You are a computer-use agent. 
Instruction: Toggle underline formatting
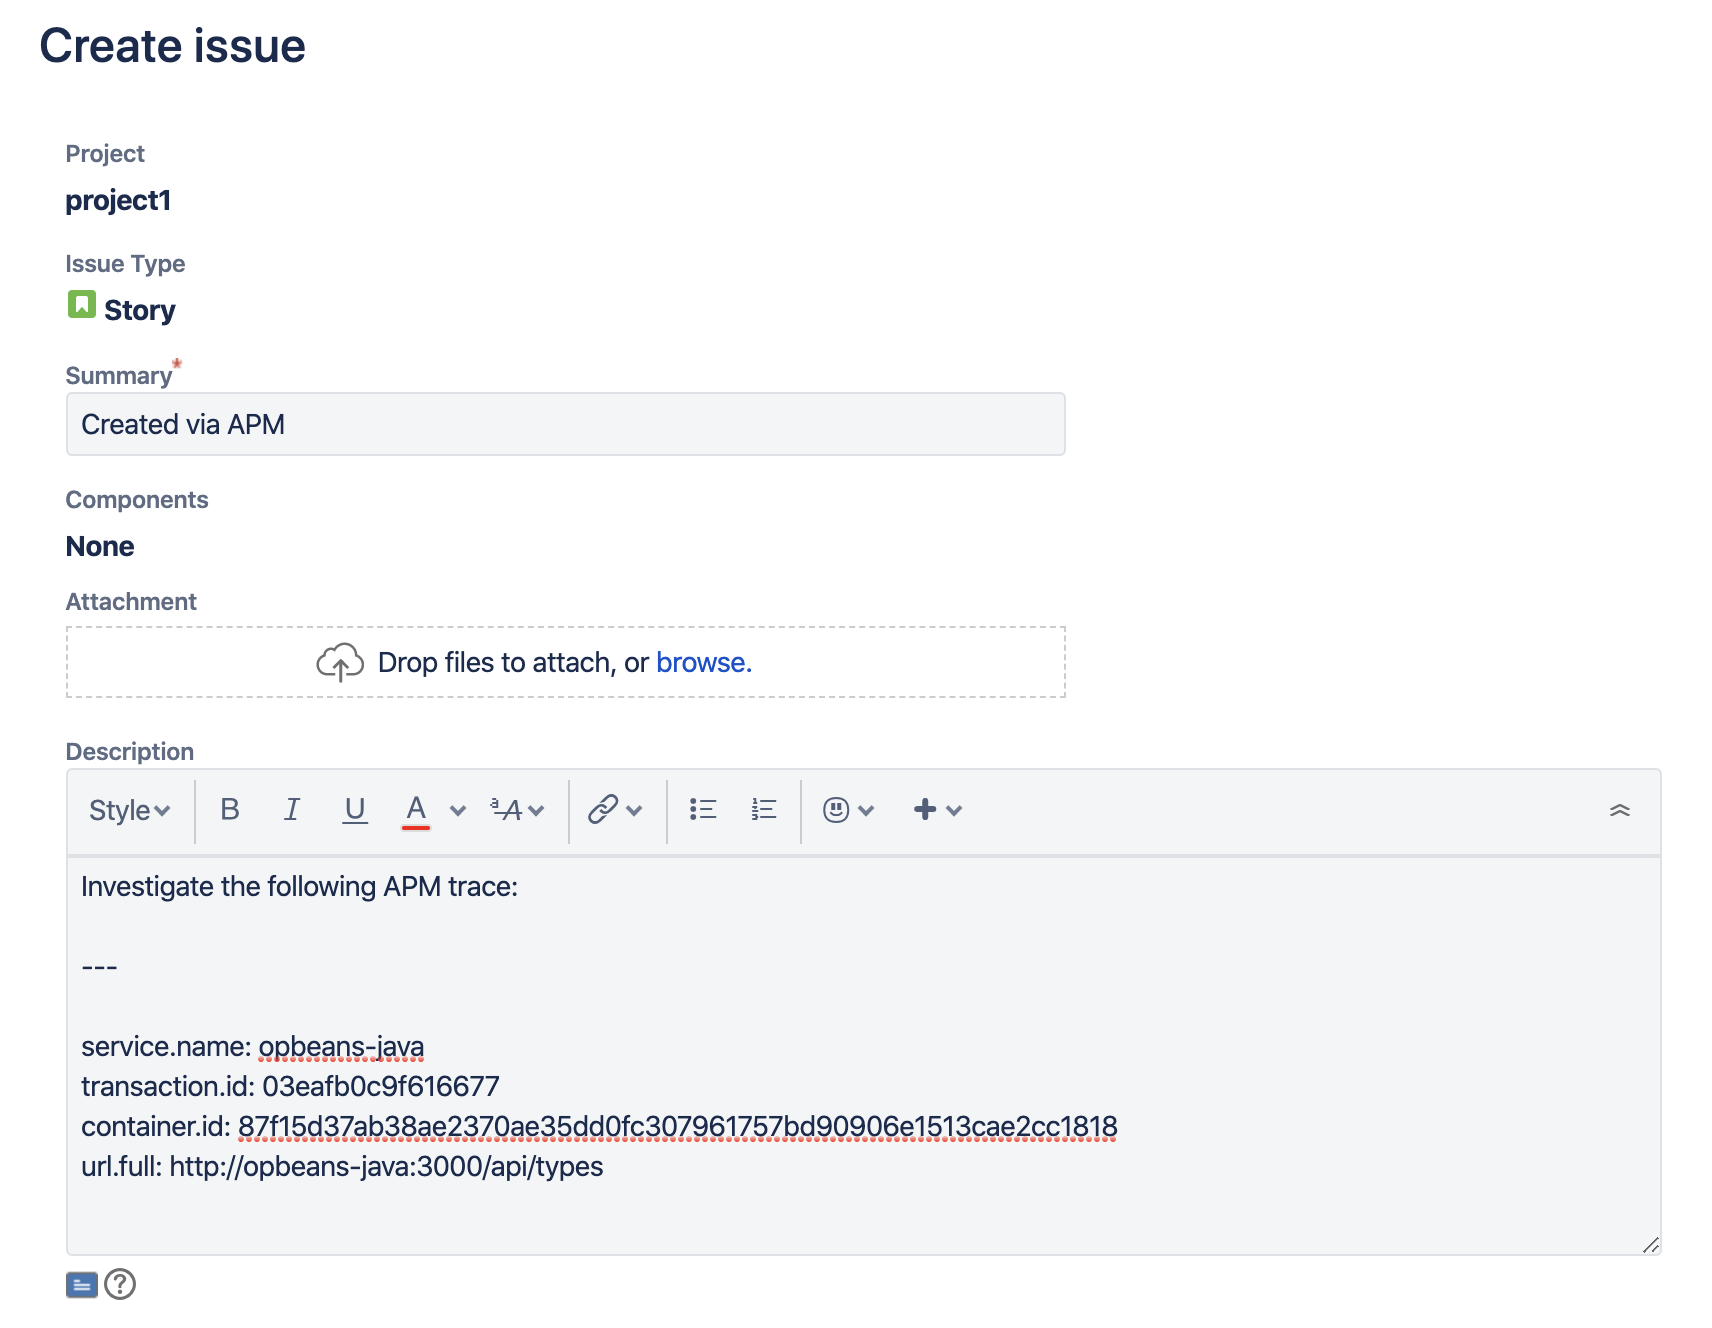tap(355, 810)
